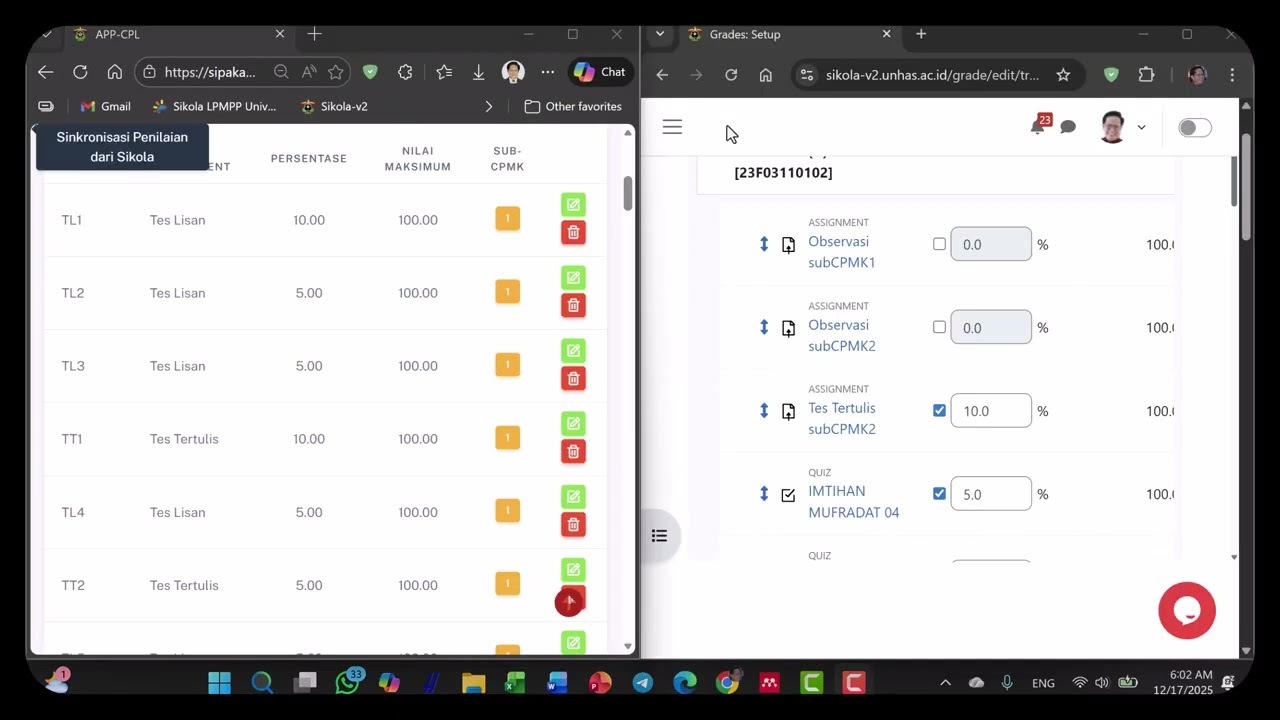Open a new tab in Edge
1280x720 pixels.
click(314, 34)
